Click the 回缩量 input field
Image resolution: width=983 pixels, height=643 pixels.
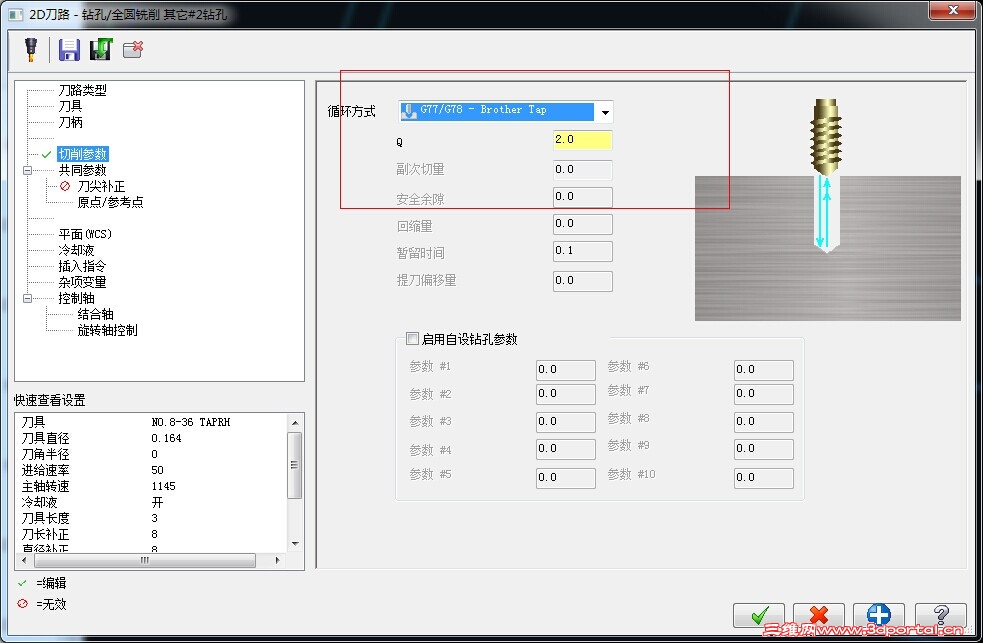[582, 224]
